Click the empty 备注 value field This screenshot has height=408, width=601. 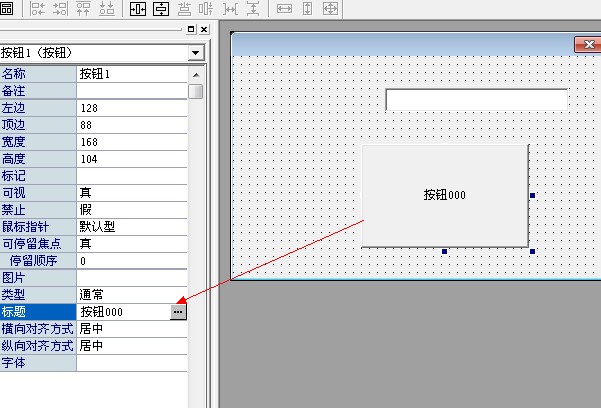[131, 91]
